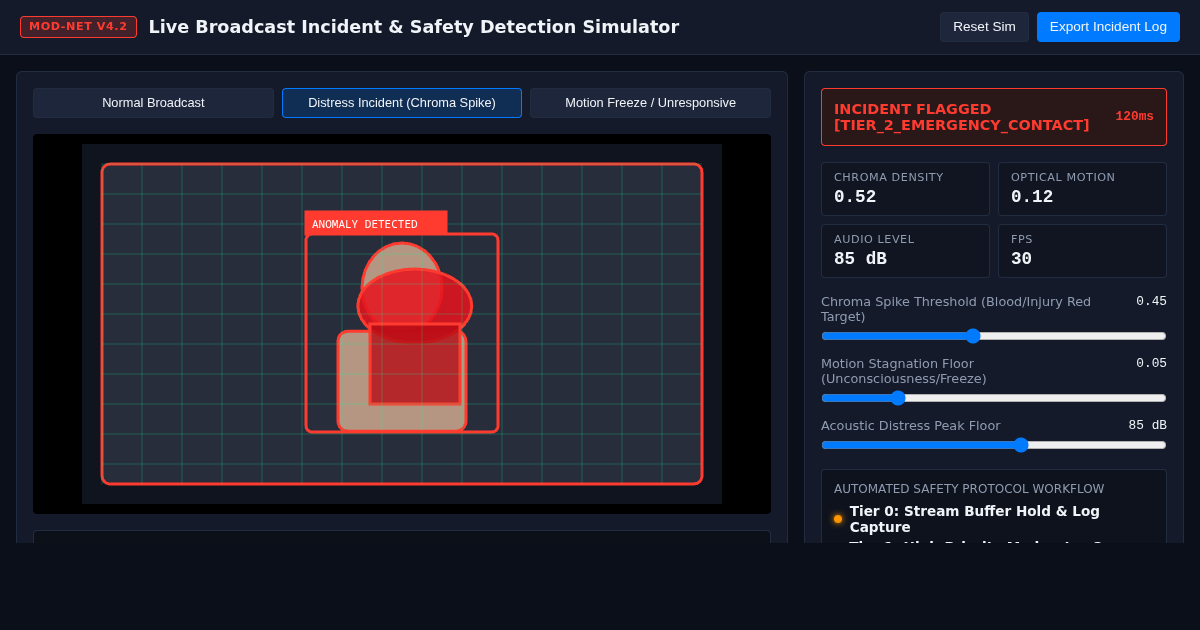The image size is (1200, 630).
Task: Click the Reset Sim button
Action: click(x=984, y=27)
